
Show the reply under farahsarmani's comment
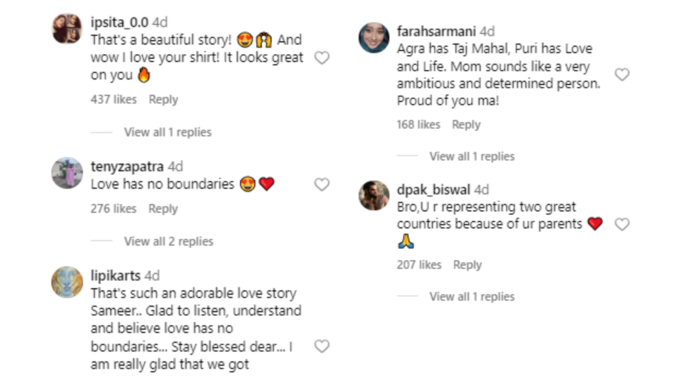tap(472, 156)
